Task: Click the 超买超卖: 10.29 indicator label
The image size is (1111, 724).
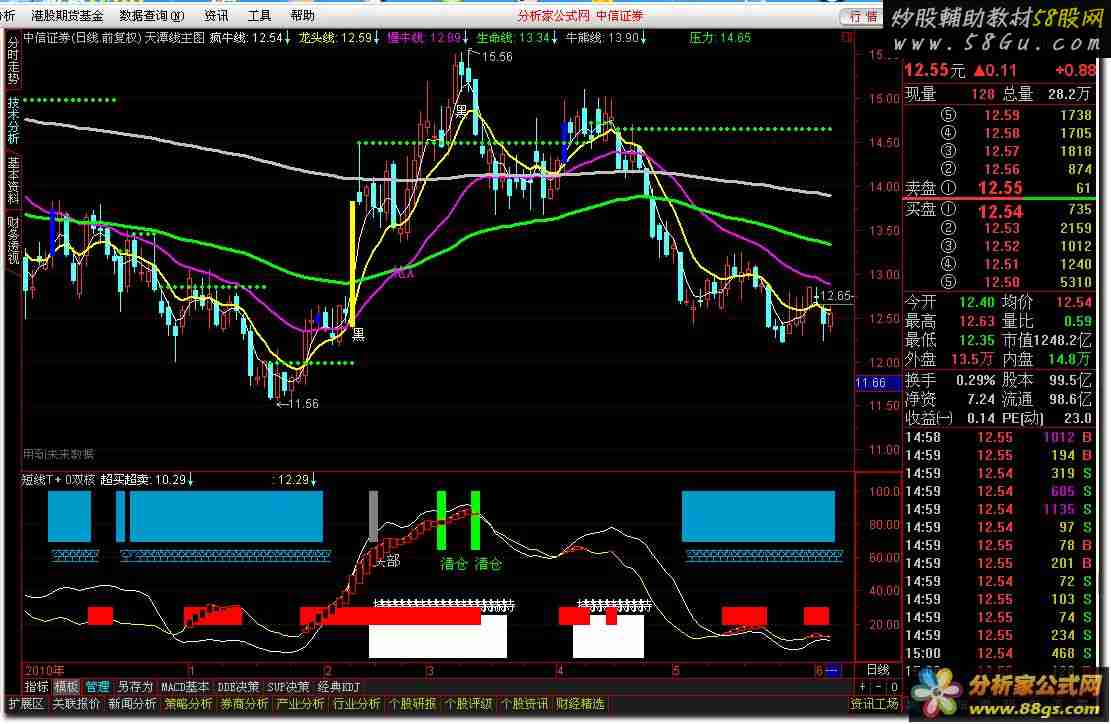Action: [x=147, y=480]
